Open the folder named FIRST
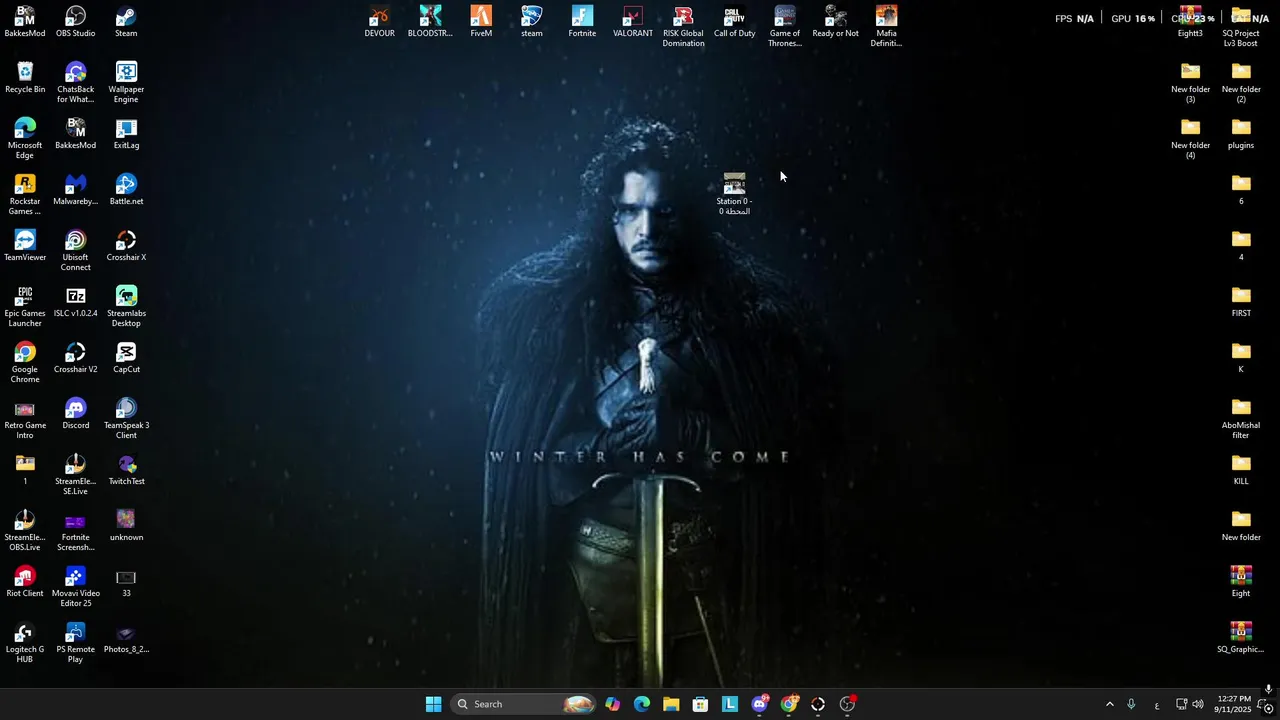 point(1241,302)
